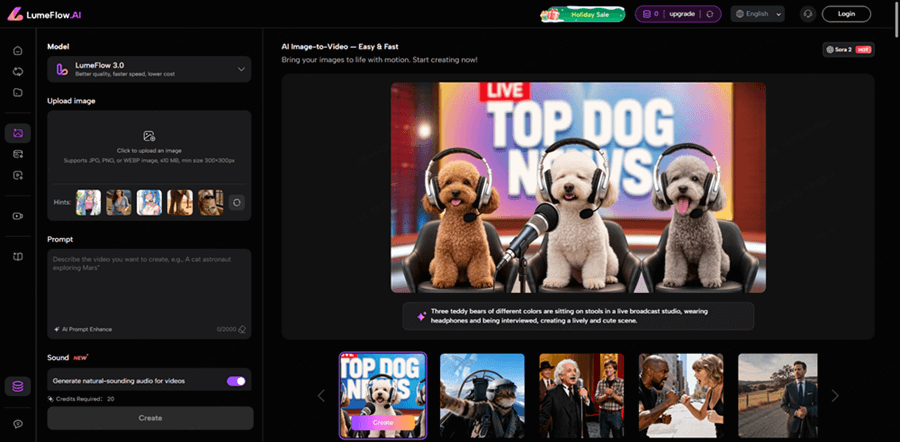Click the home icon in left sidebar
Image resolution: width=900 pixels, height=442 pixels.
point(17,51)
